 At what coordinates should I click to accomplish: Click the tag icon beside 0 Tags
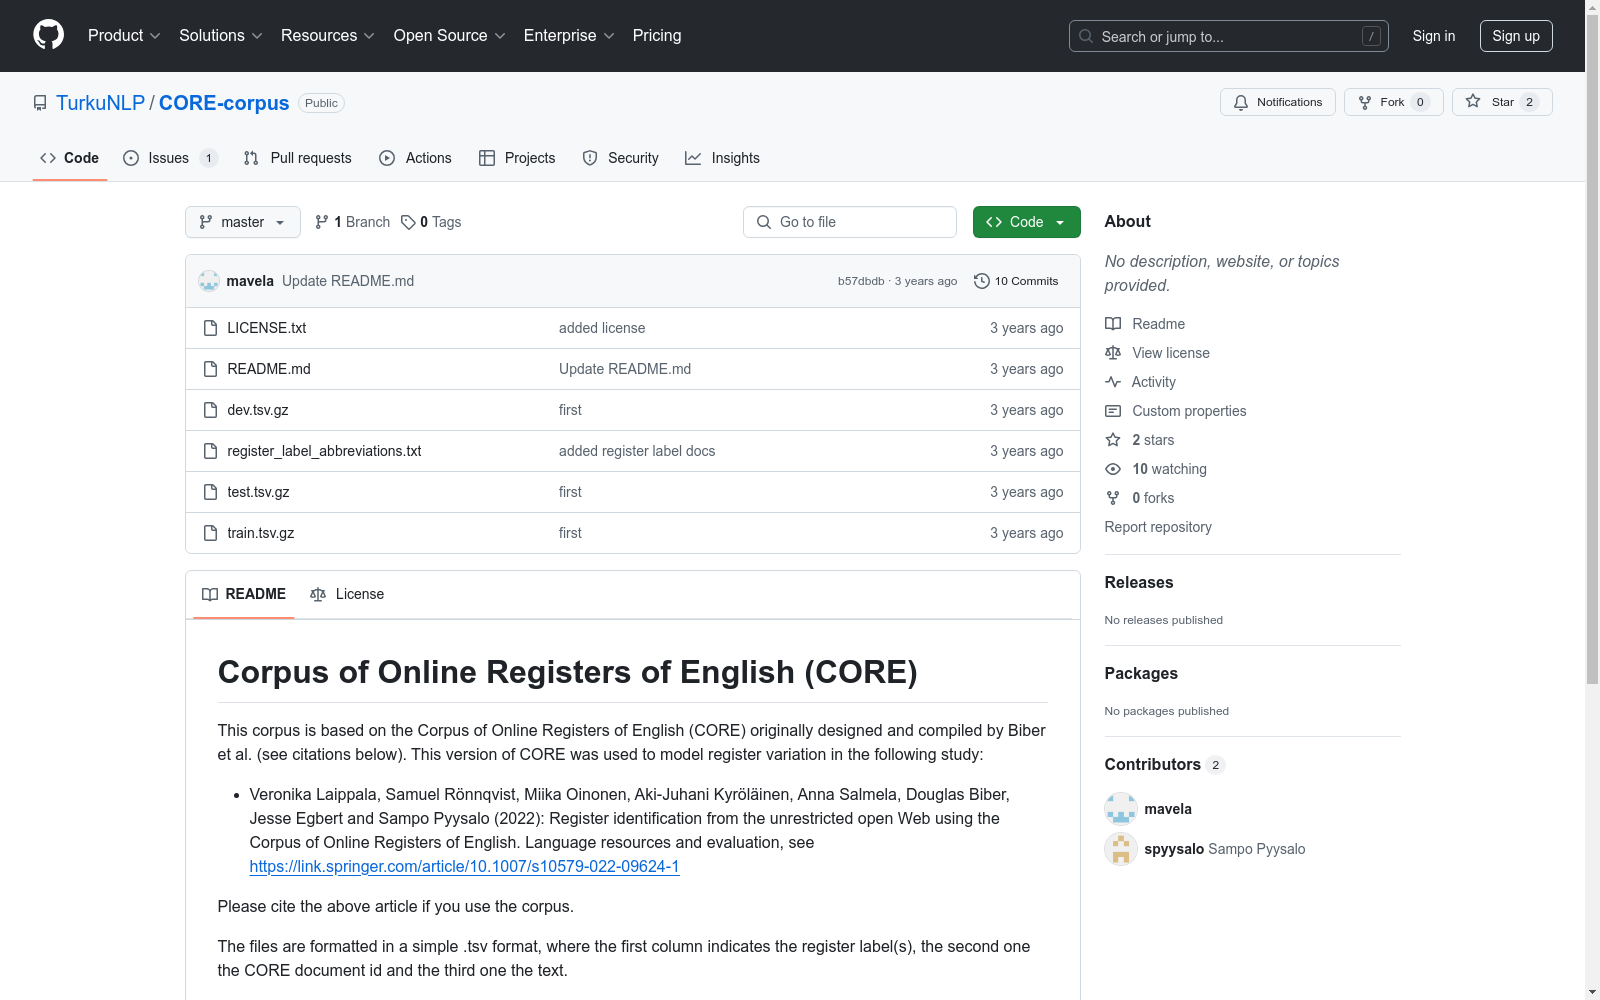pyautogui.click(x=408, y=222)
